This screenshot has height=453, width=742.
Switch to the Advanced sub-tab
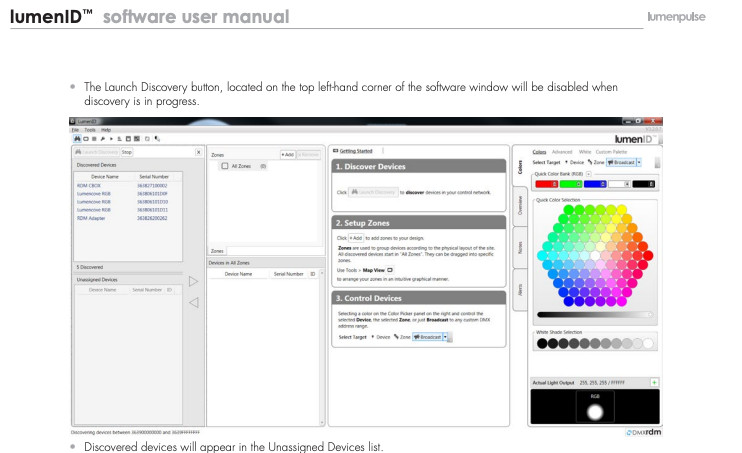[562, 152]
